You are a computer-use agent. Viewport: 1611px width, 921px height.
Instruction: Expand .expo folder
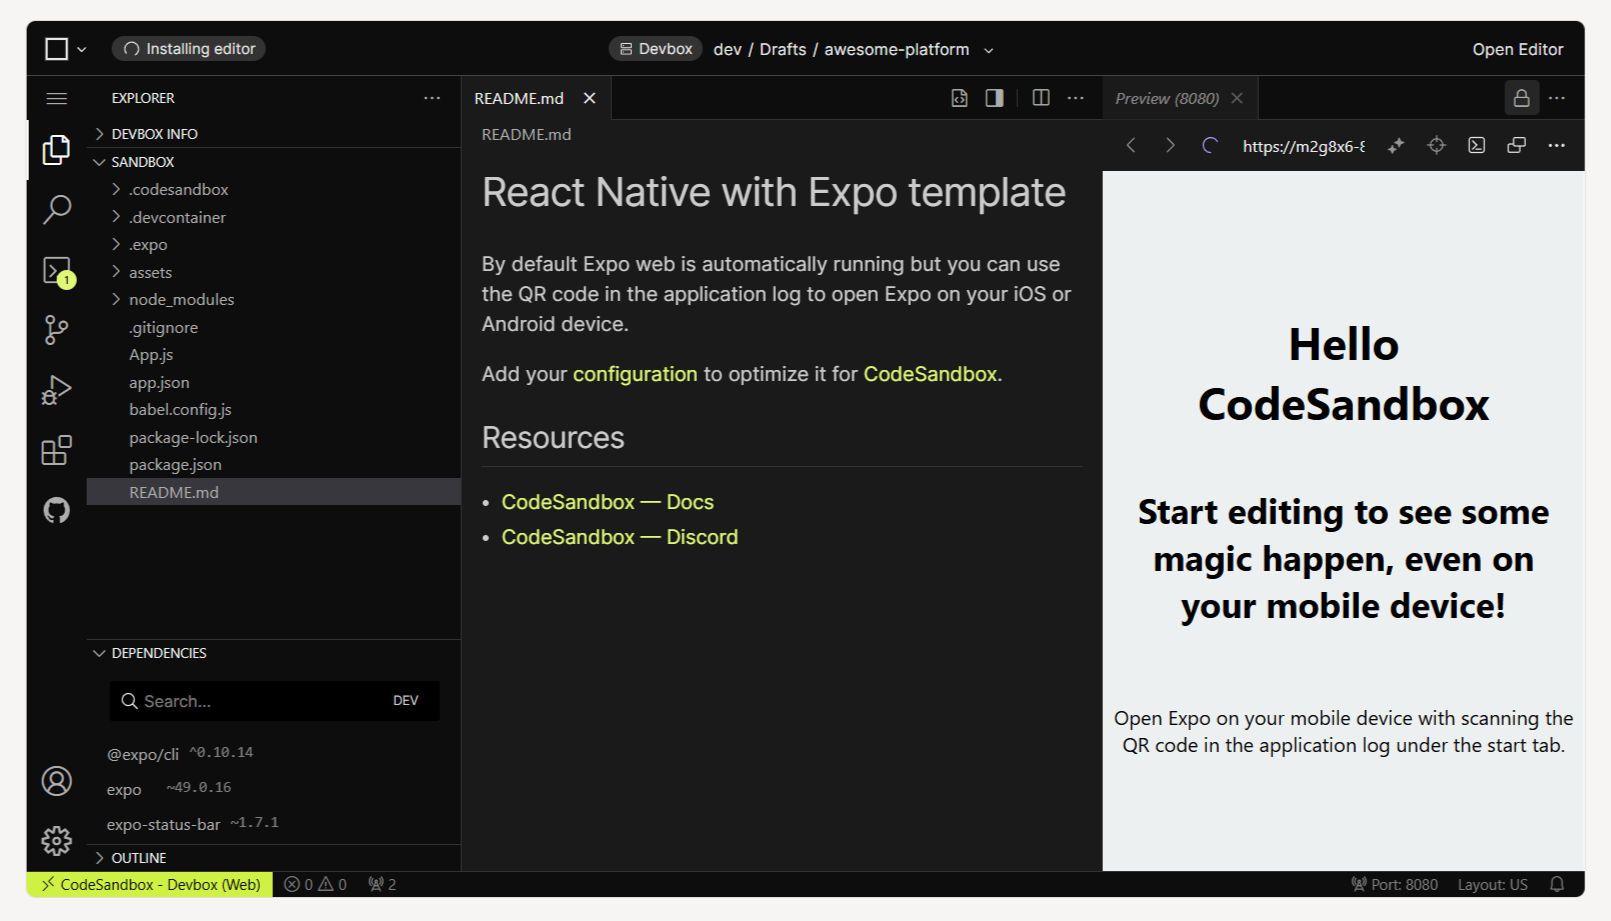[274, 245]
